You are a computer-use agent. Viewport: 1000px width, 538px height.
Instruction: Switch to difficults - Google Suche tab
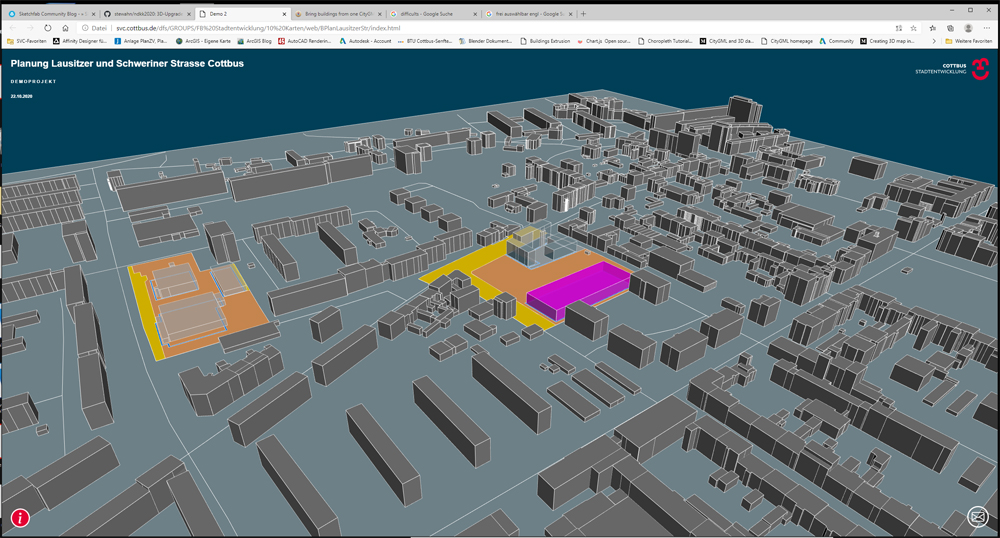[433, 13]
